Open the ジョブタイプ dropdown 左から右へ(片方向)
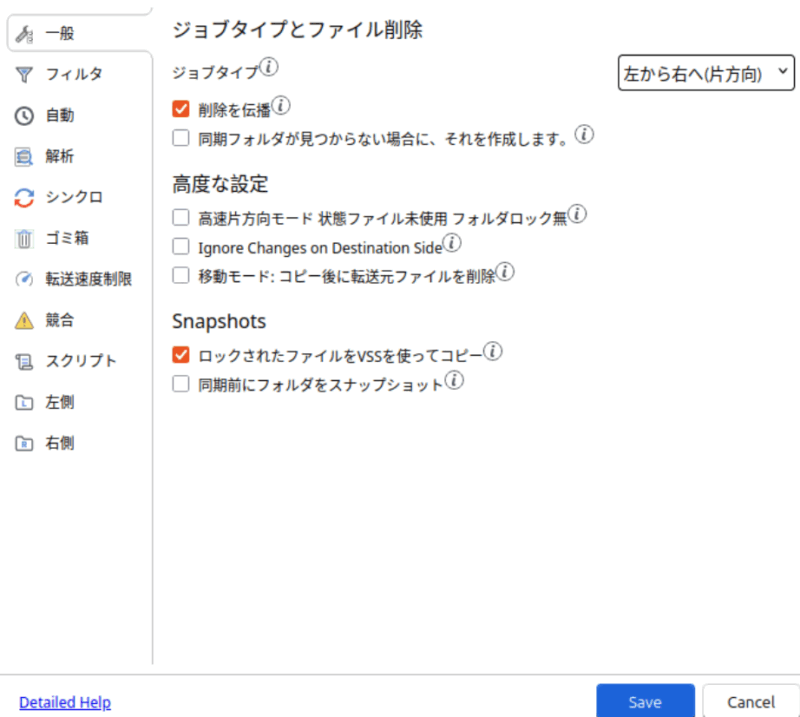The height and width of the screenshot is (717, 800). click(706, 73)
